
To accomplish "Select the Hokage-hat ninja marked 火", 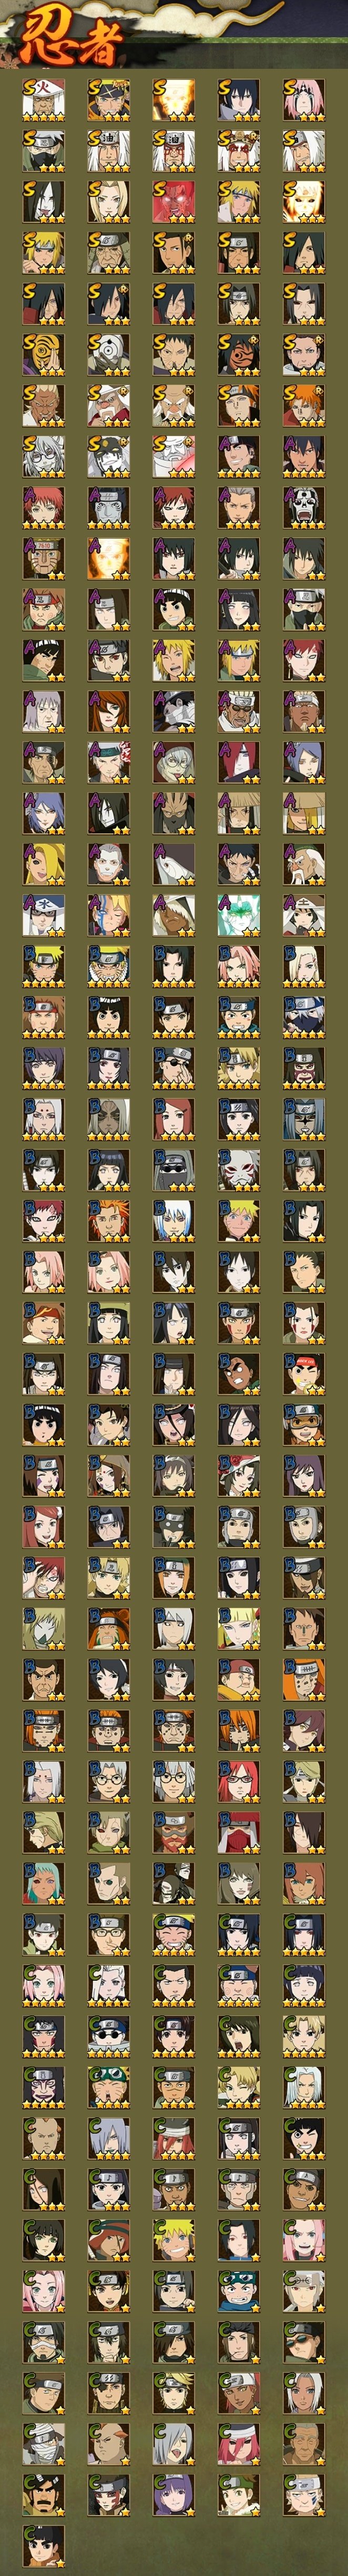I will pyautogui.click(x=44, y=100).
